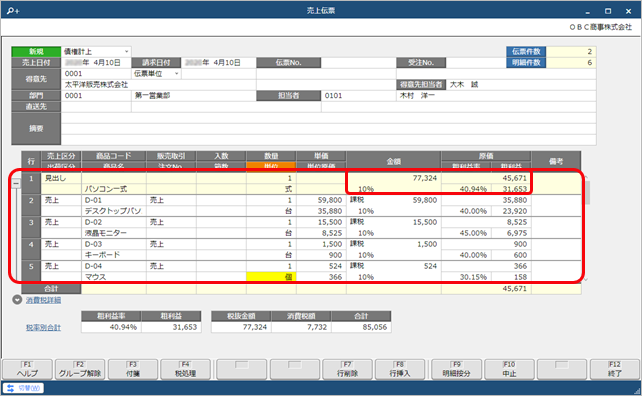
Task: Click the 新規 green status label
Action: (x=36, y=52)
